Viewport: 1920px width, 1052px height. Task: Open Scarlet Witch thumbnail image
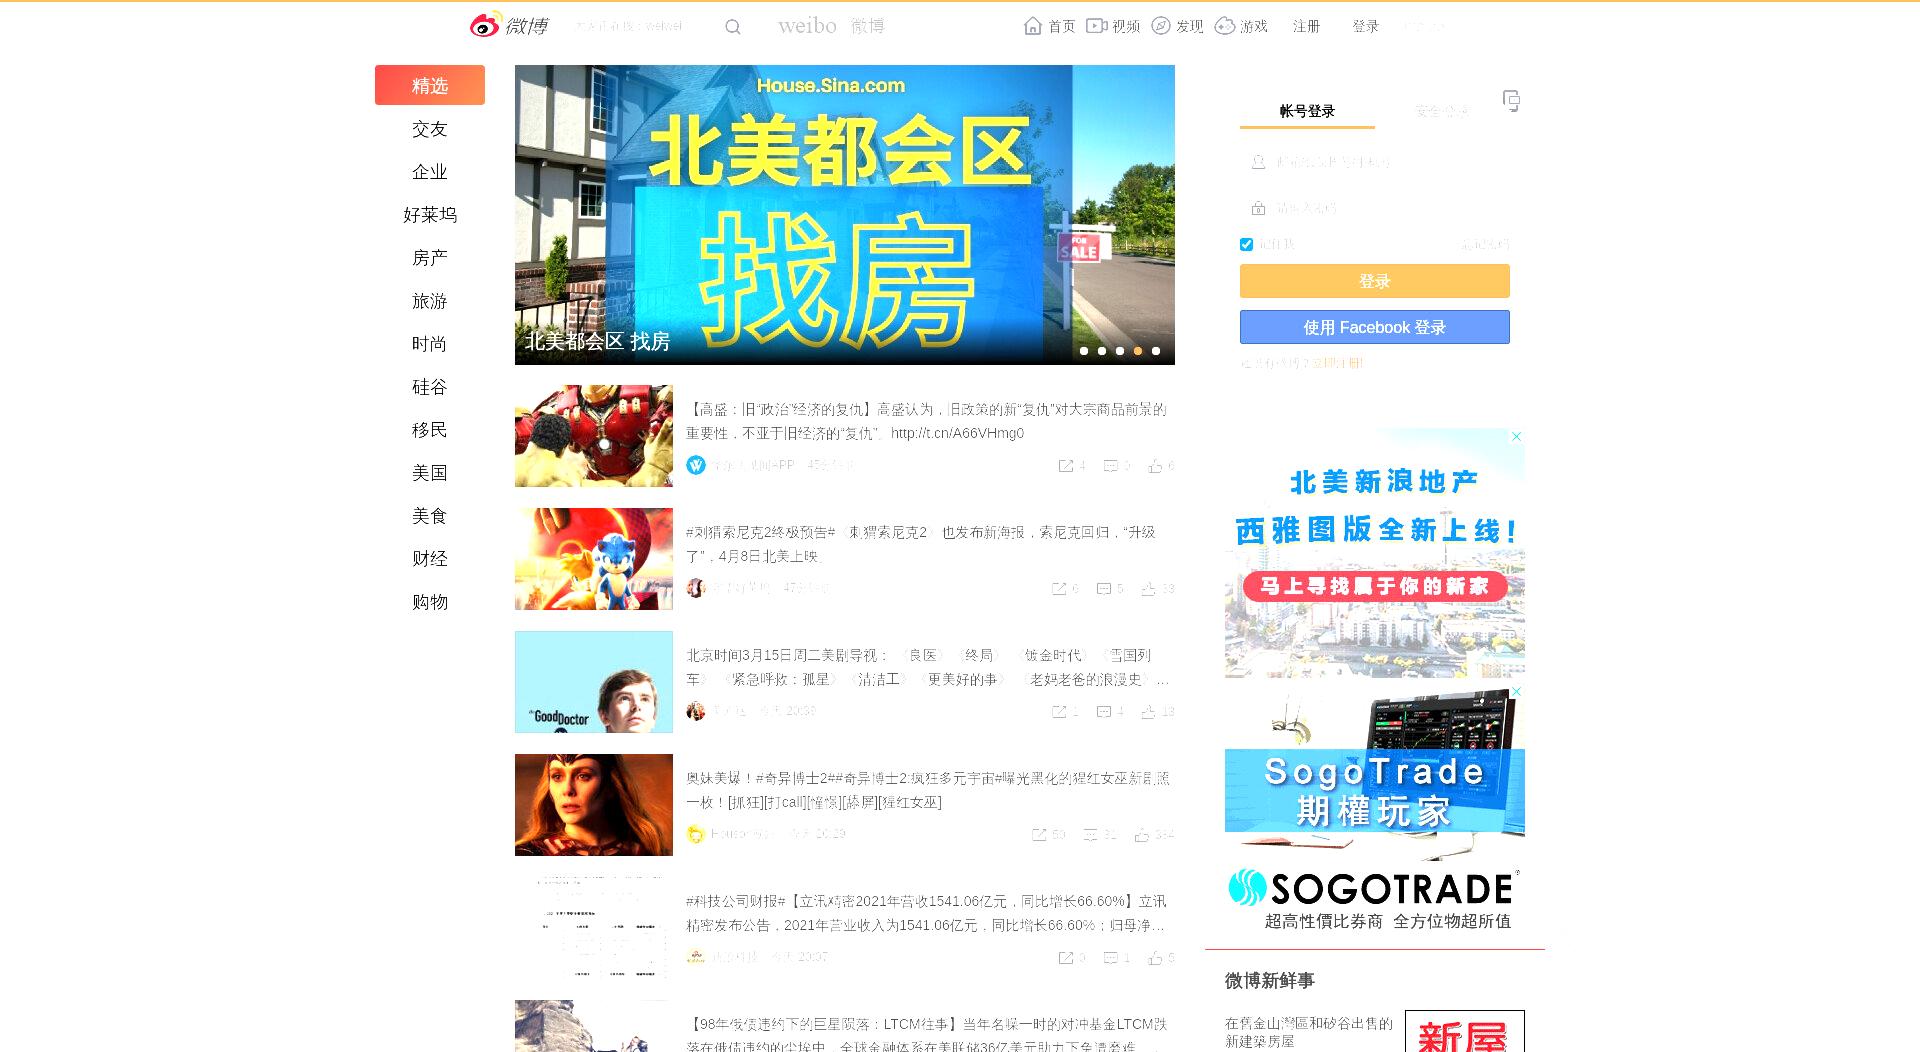(x=594, y=805)
